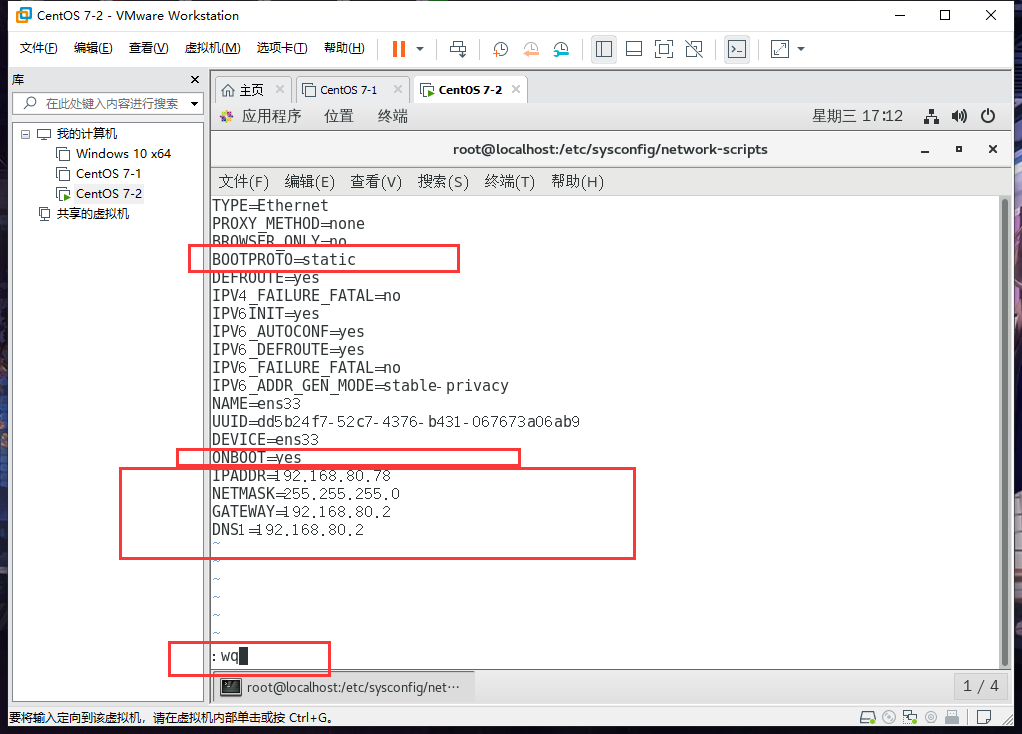Image resolution: width=1022 pixels, height=734 pixels.
Task: Open the 虚拟机(M) menu
Action: pyautogui.click(x=212, y=48)
